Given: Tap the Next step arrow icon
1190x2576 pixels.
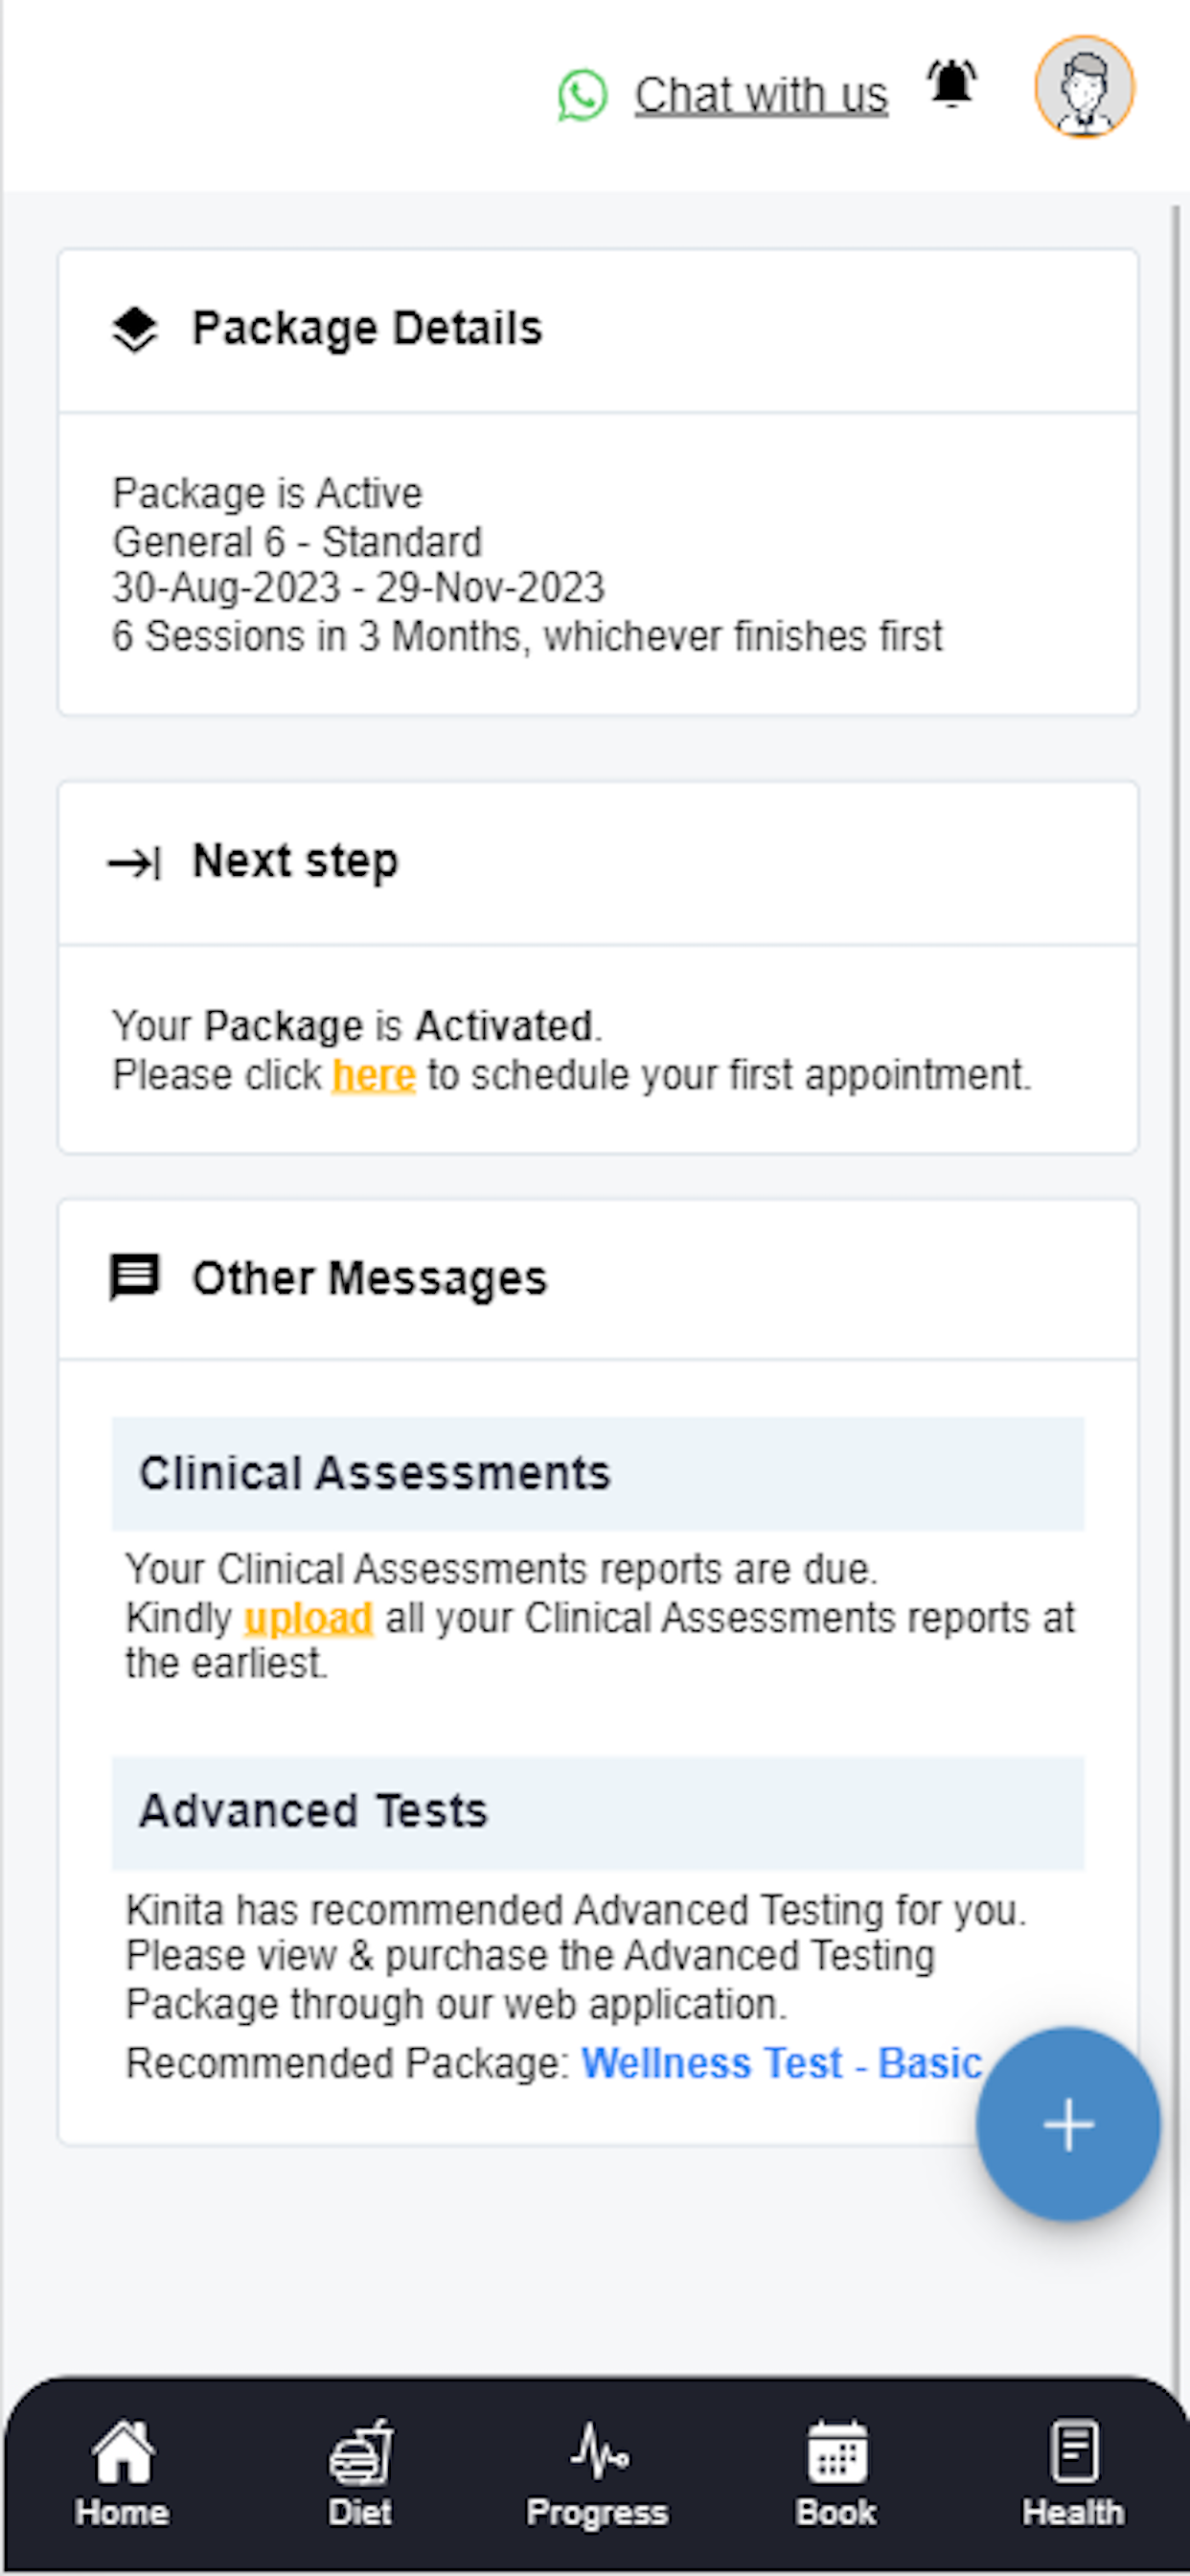Looking at the screenshot, I should click(134, 862).
